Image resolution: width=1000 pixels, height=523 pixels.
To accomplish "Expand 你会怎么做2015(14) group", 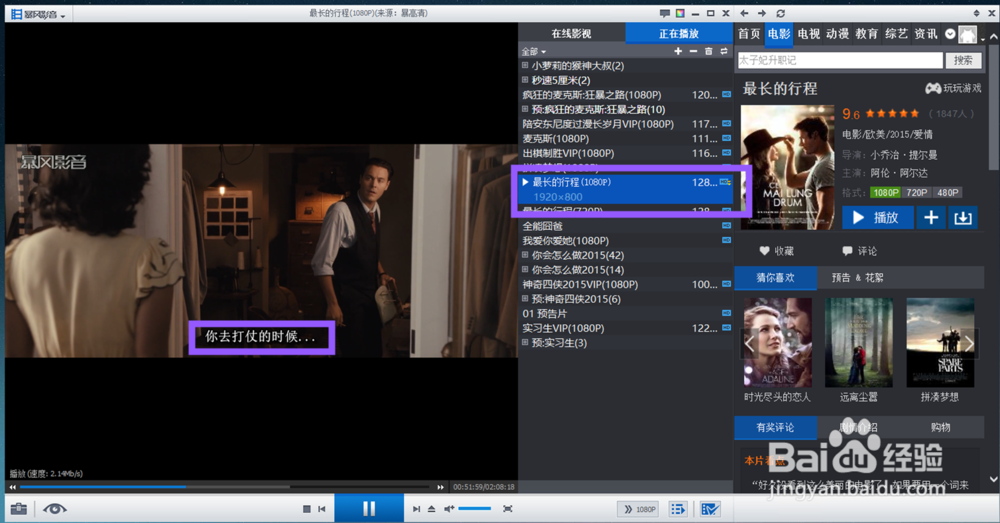I will pos(525,270).
